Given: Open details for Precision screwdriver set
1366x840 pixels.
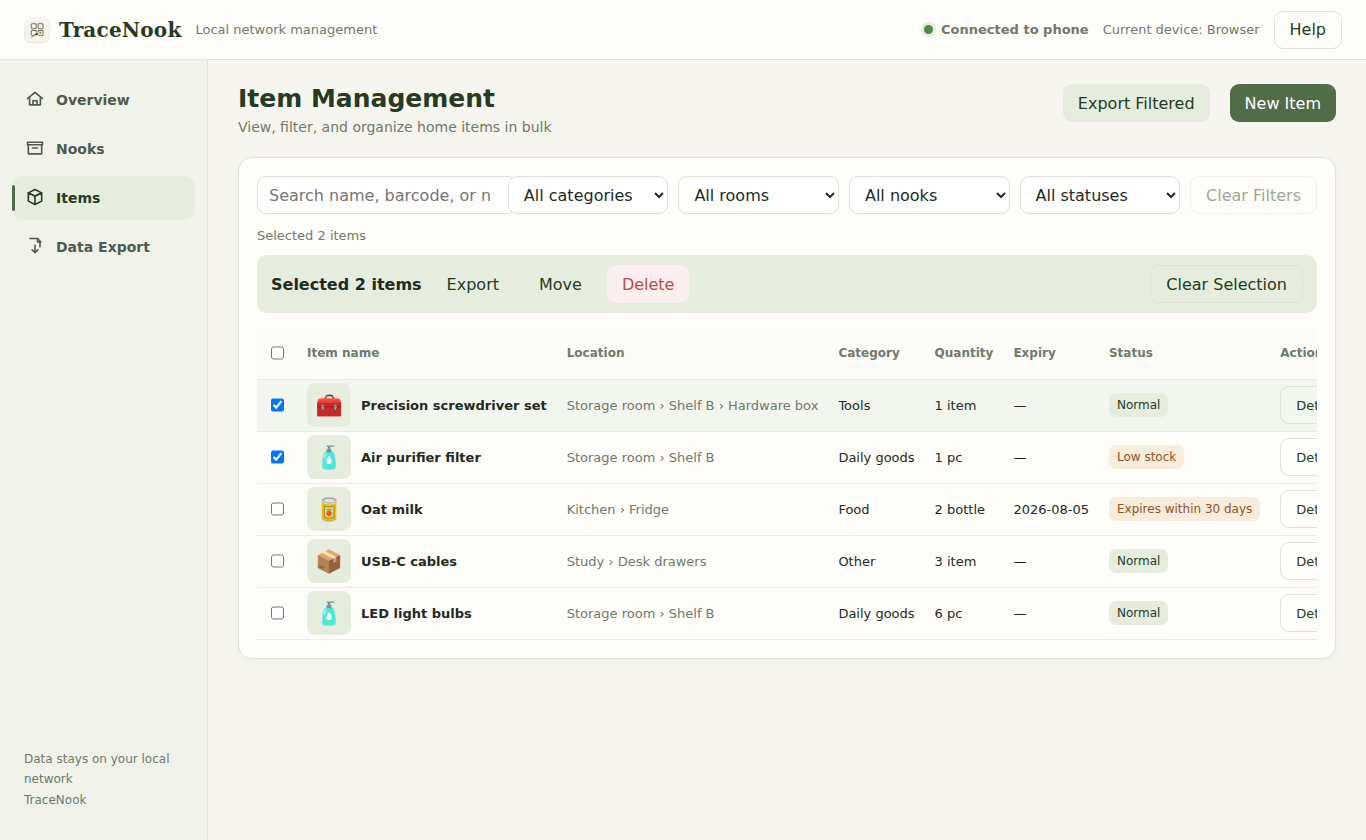Looking at the screenshot, I should [1299, 405].
